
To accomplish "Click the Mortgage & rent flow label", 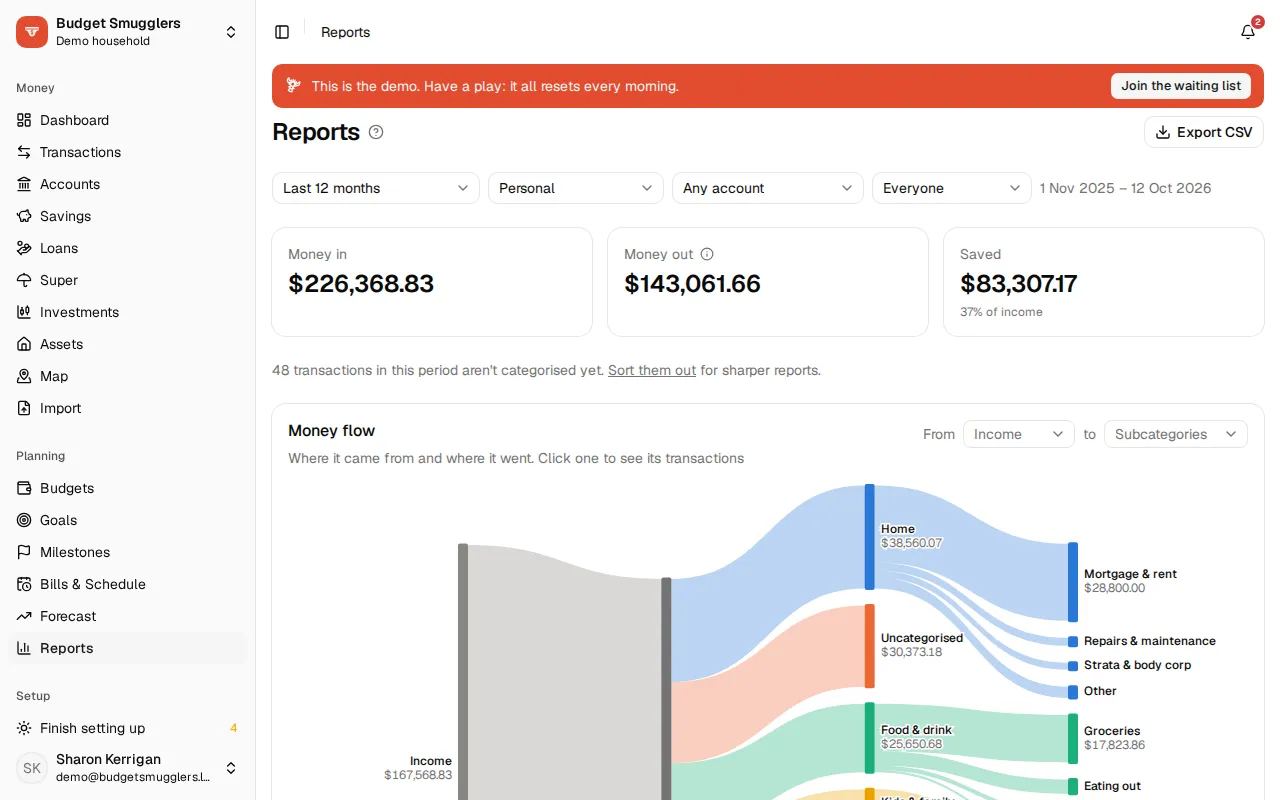I will tap(1130, 574).
